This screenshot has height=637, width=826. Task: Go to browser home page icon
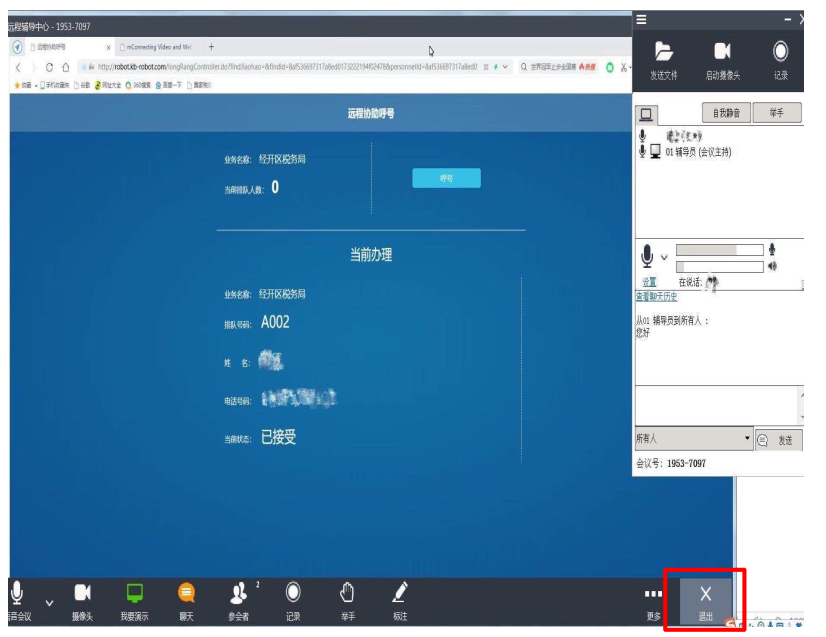coord(66,67)
